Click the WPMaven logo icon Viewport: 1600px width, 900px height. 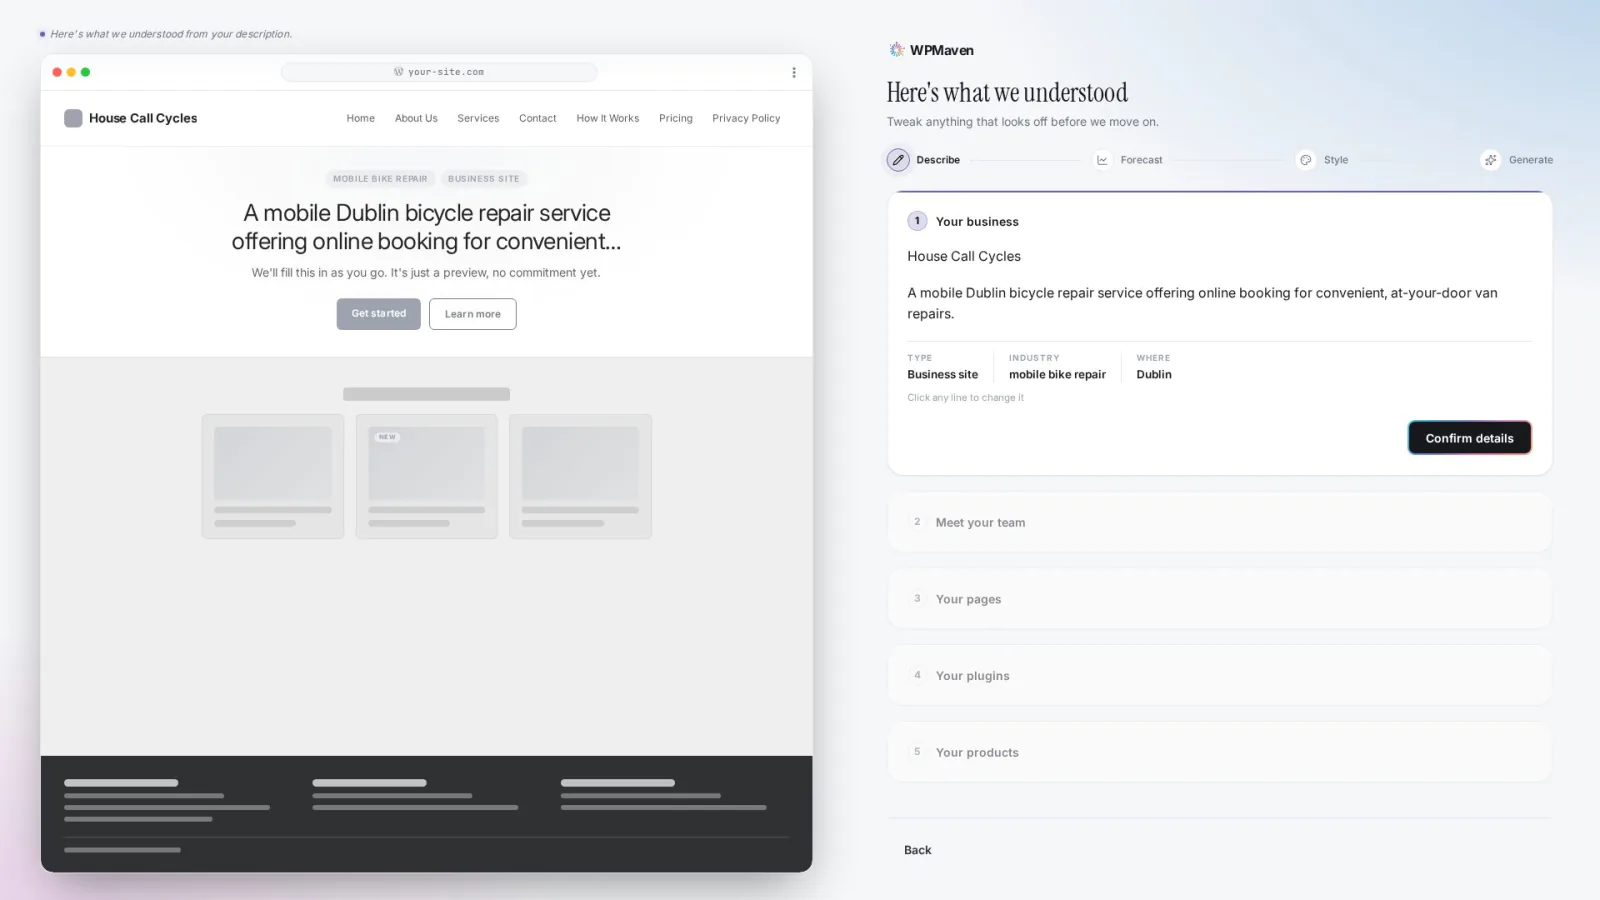tap(897, 50)
